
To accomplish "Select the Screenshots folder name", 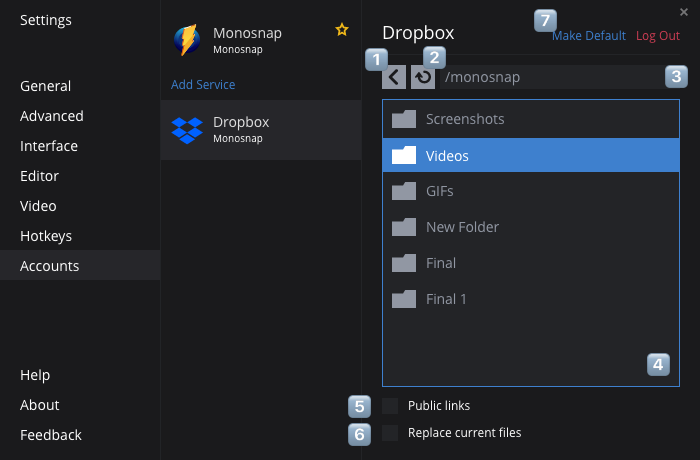I will click(x=465, y=119).
